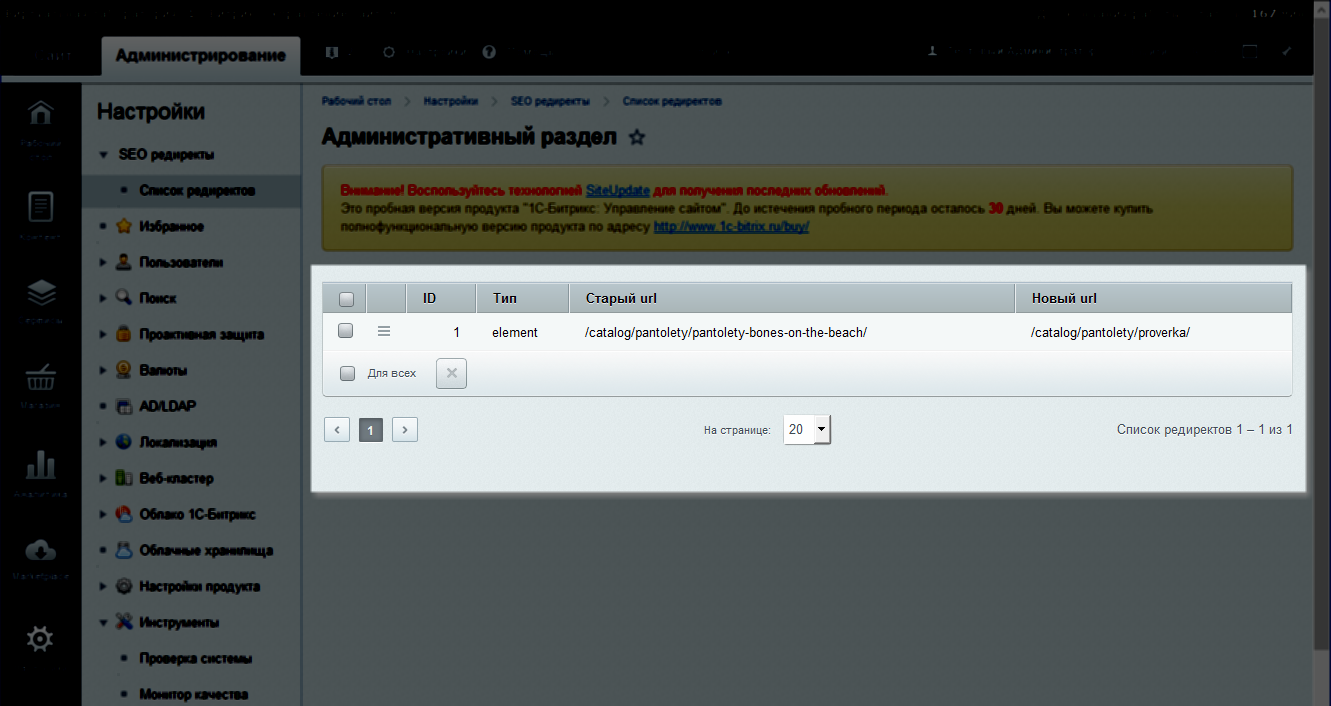1331x706 pixels.
Task: Click the next page arrow in pagination
Action: (x=404, y=428)
